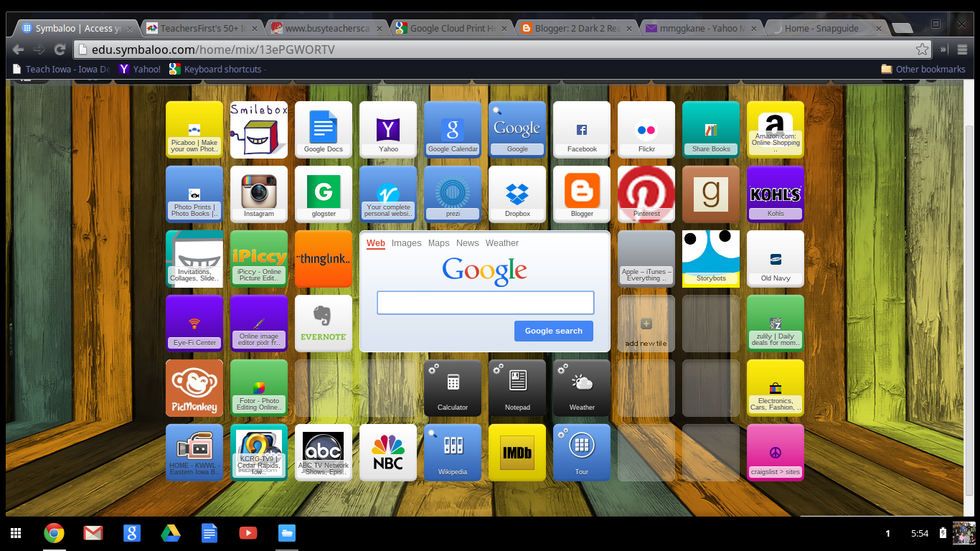Screen dimensions: 980x551
Task: Open the PicMonkey tile
Action: point(194,388)
